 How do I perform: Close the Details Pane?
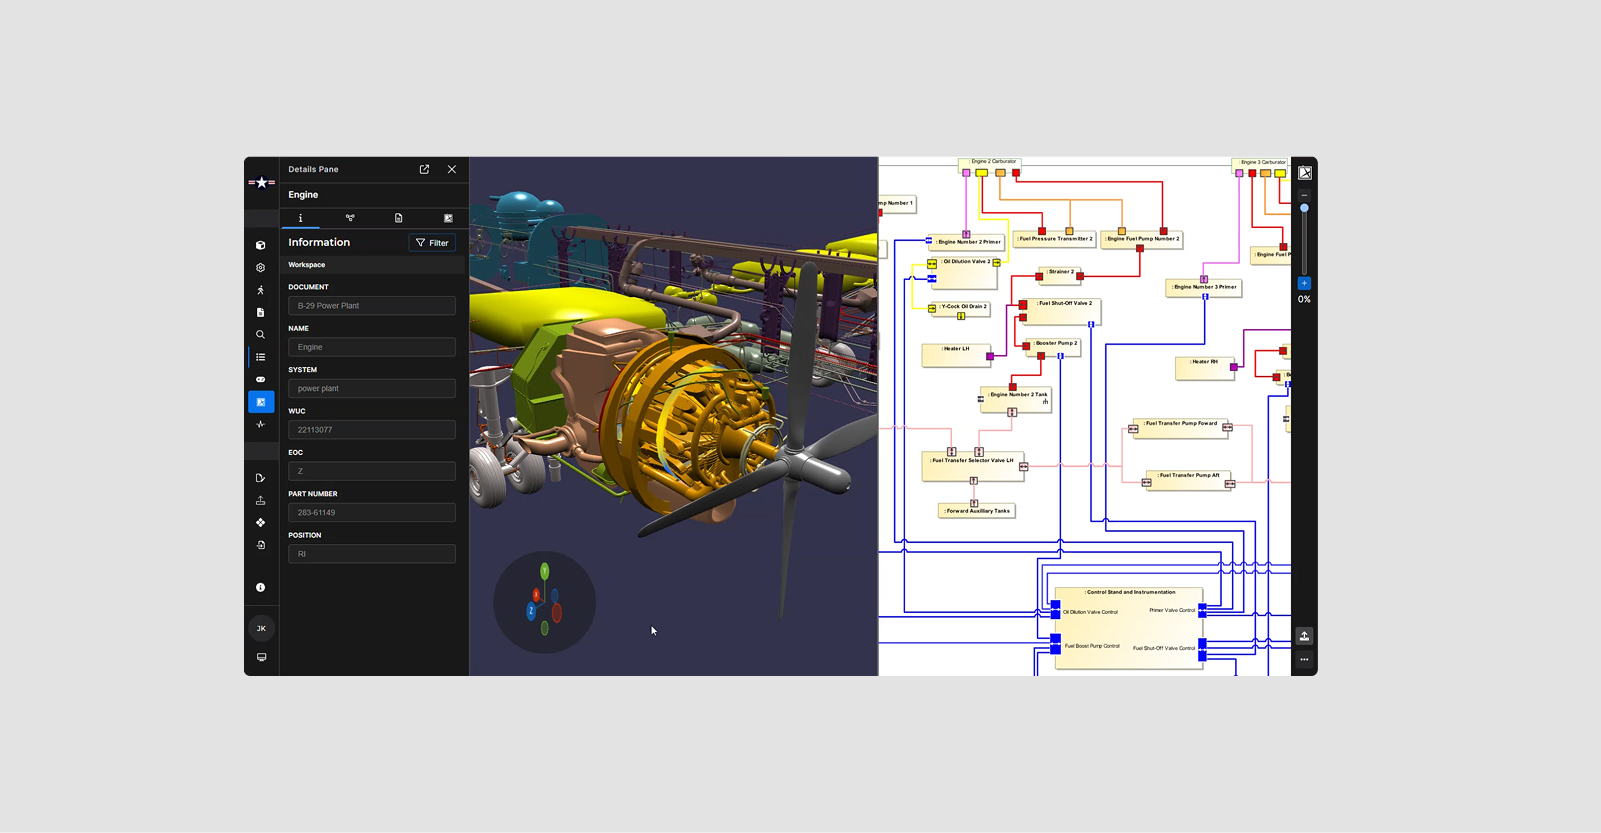tap(452, 169)
